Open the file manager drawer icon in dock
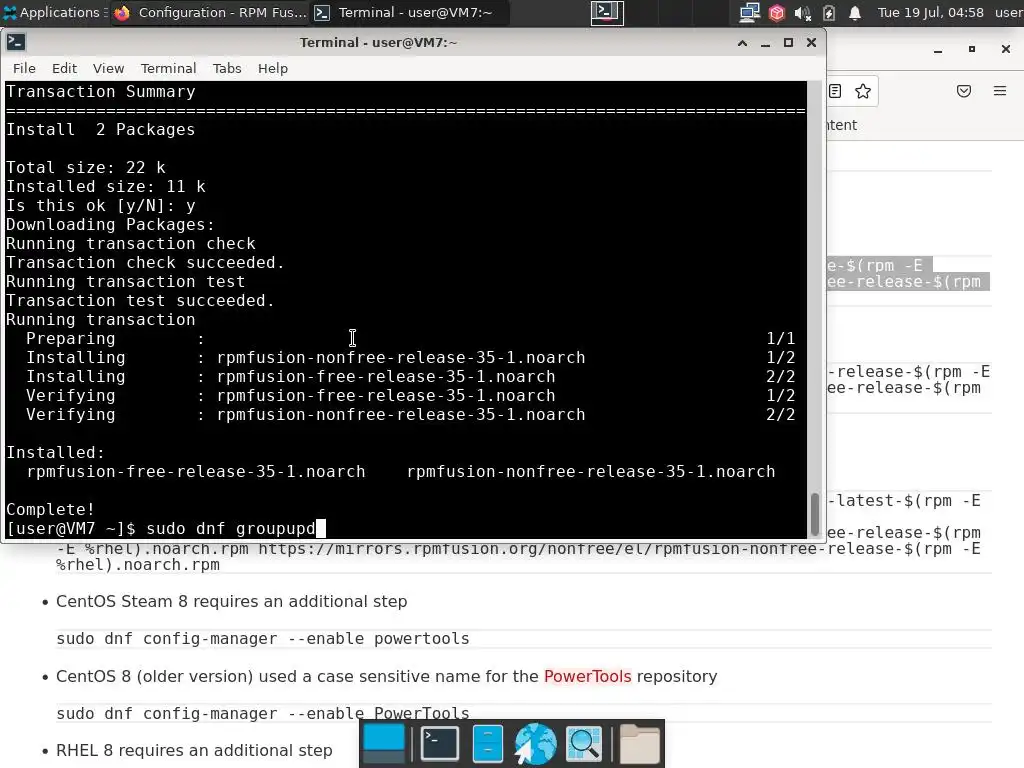 pos(487,744)
